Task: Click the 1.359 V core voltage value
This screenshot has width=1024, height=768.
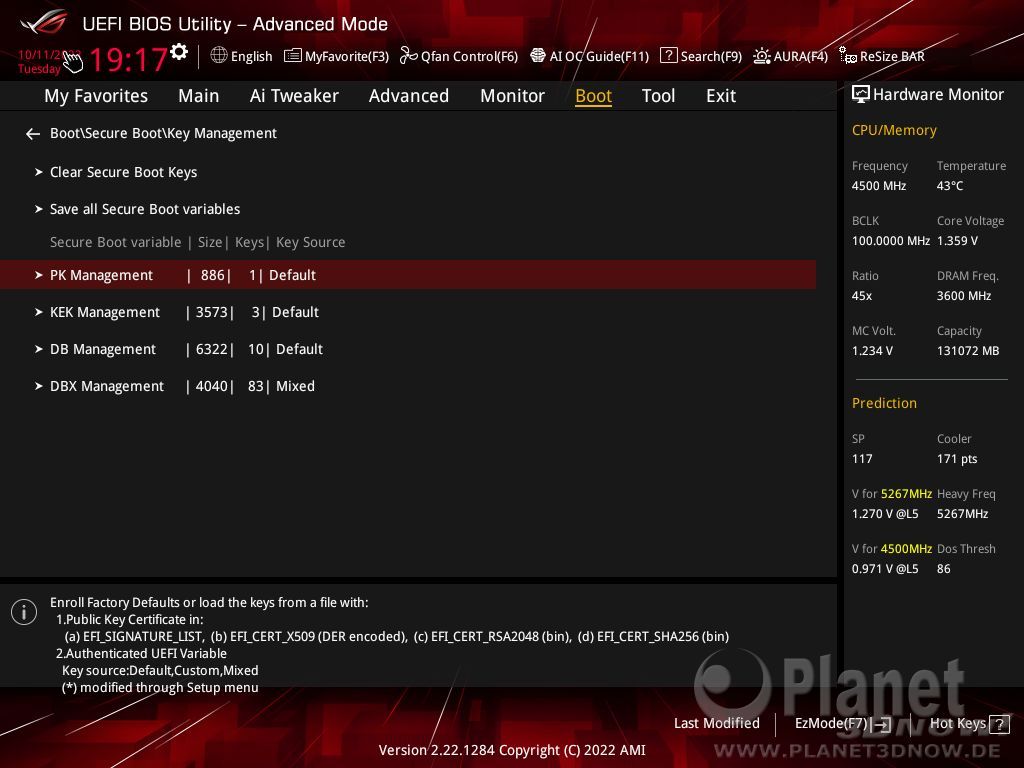Action: pos(957,241)
